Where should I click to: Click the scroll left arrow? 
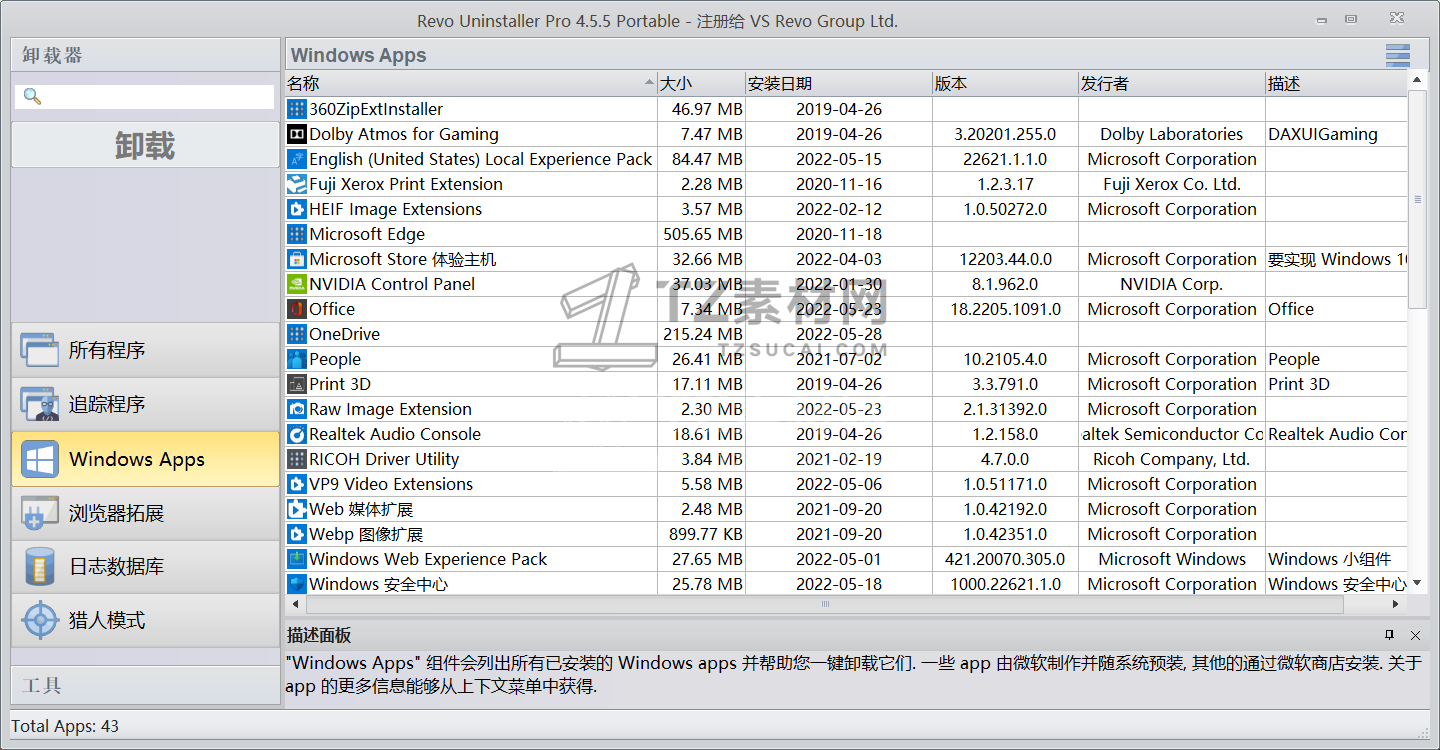[295, 604]
